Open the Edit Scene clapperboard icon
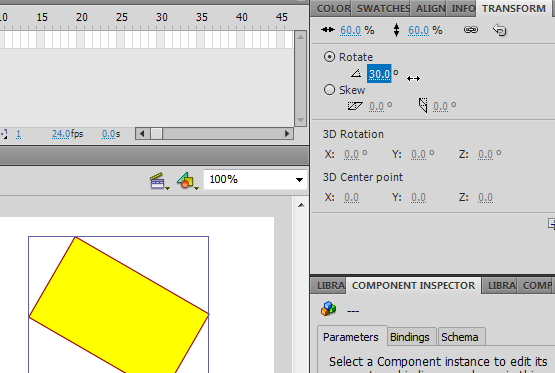 pos(157,180)
